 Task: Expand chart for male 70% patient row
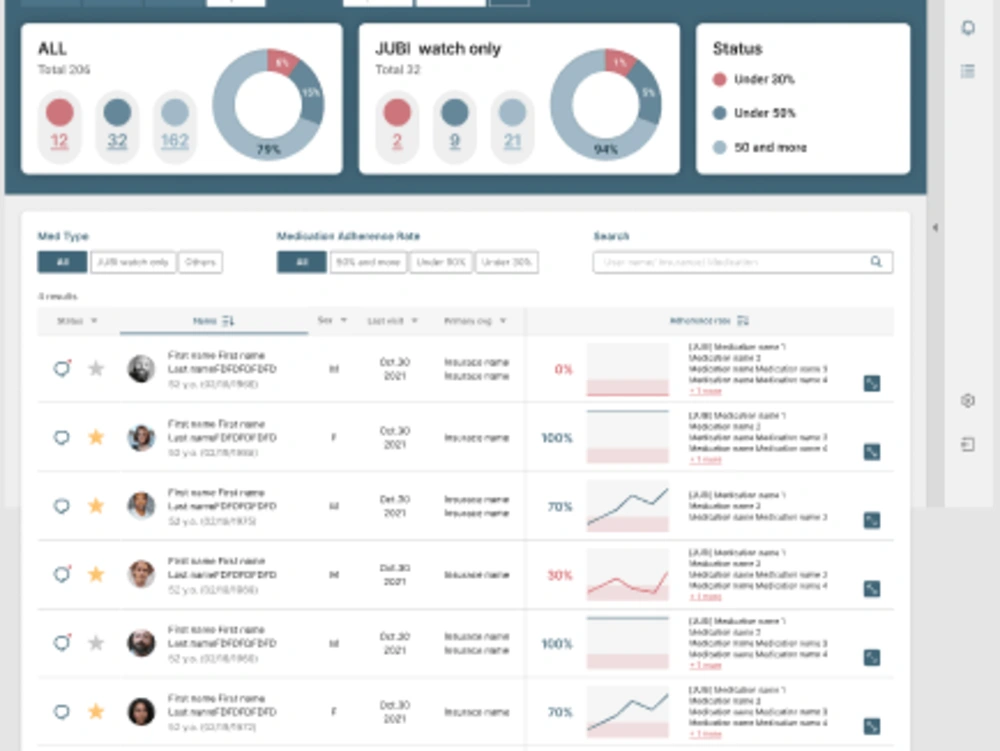[x=872, y=520]
